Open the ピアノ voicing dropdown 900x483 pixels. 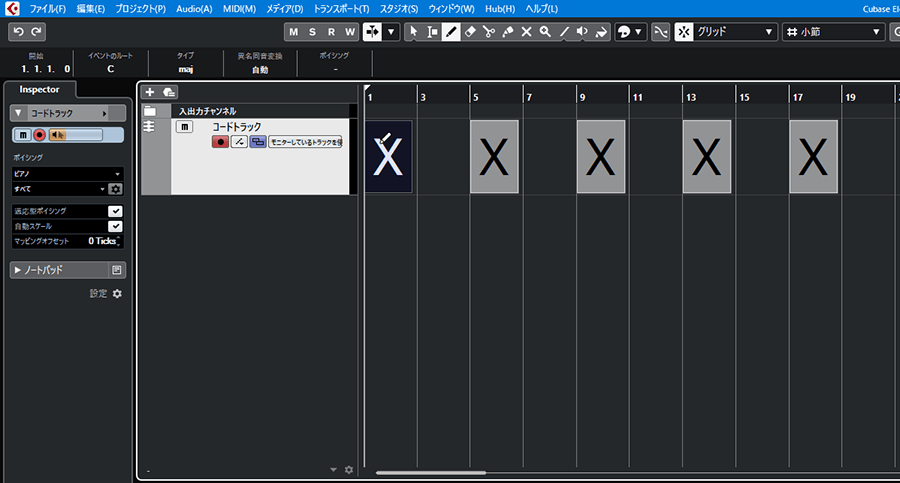(x=67, y=173)
